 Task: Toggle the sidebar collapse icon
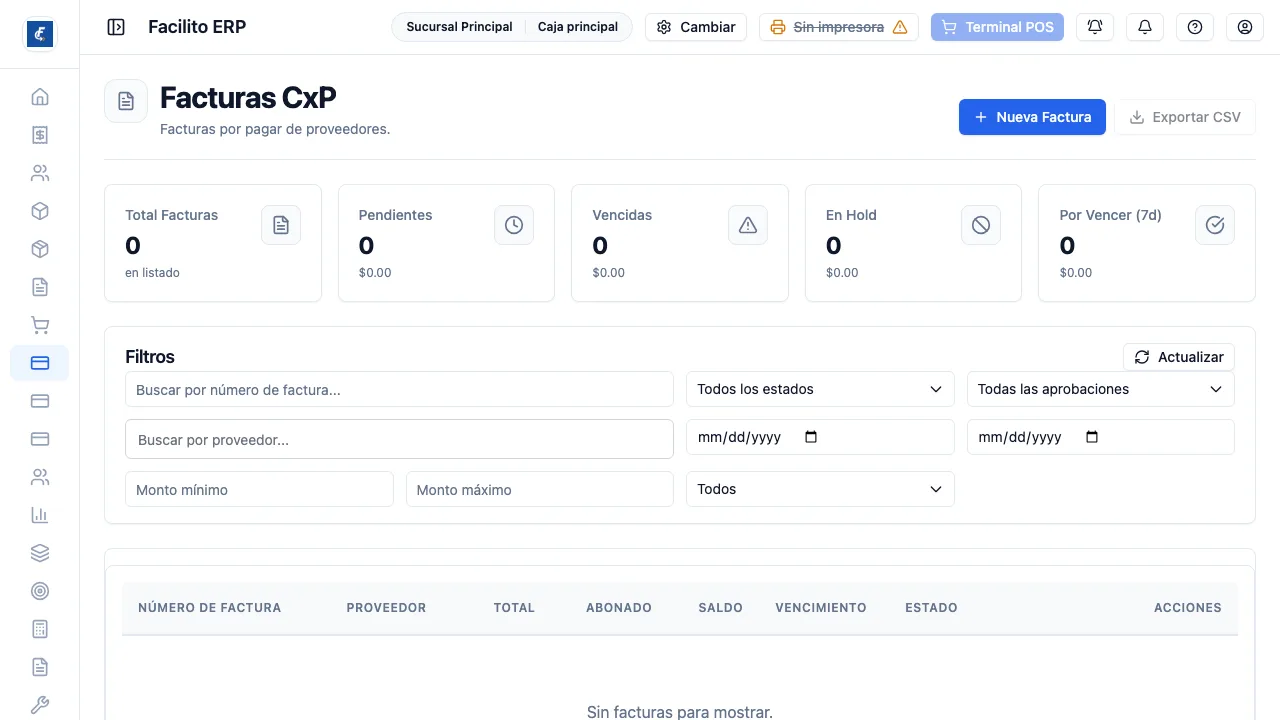(x=116, y=27)
